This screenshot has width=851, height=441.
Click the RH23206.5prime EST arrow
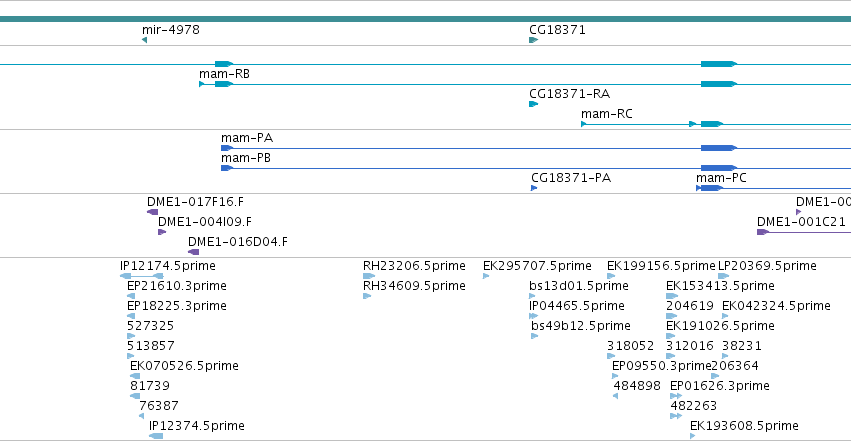(369, 276)
